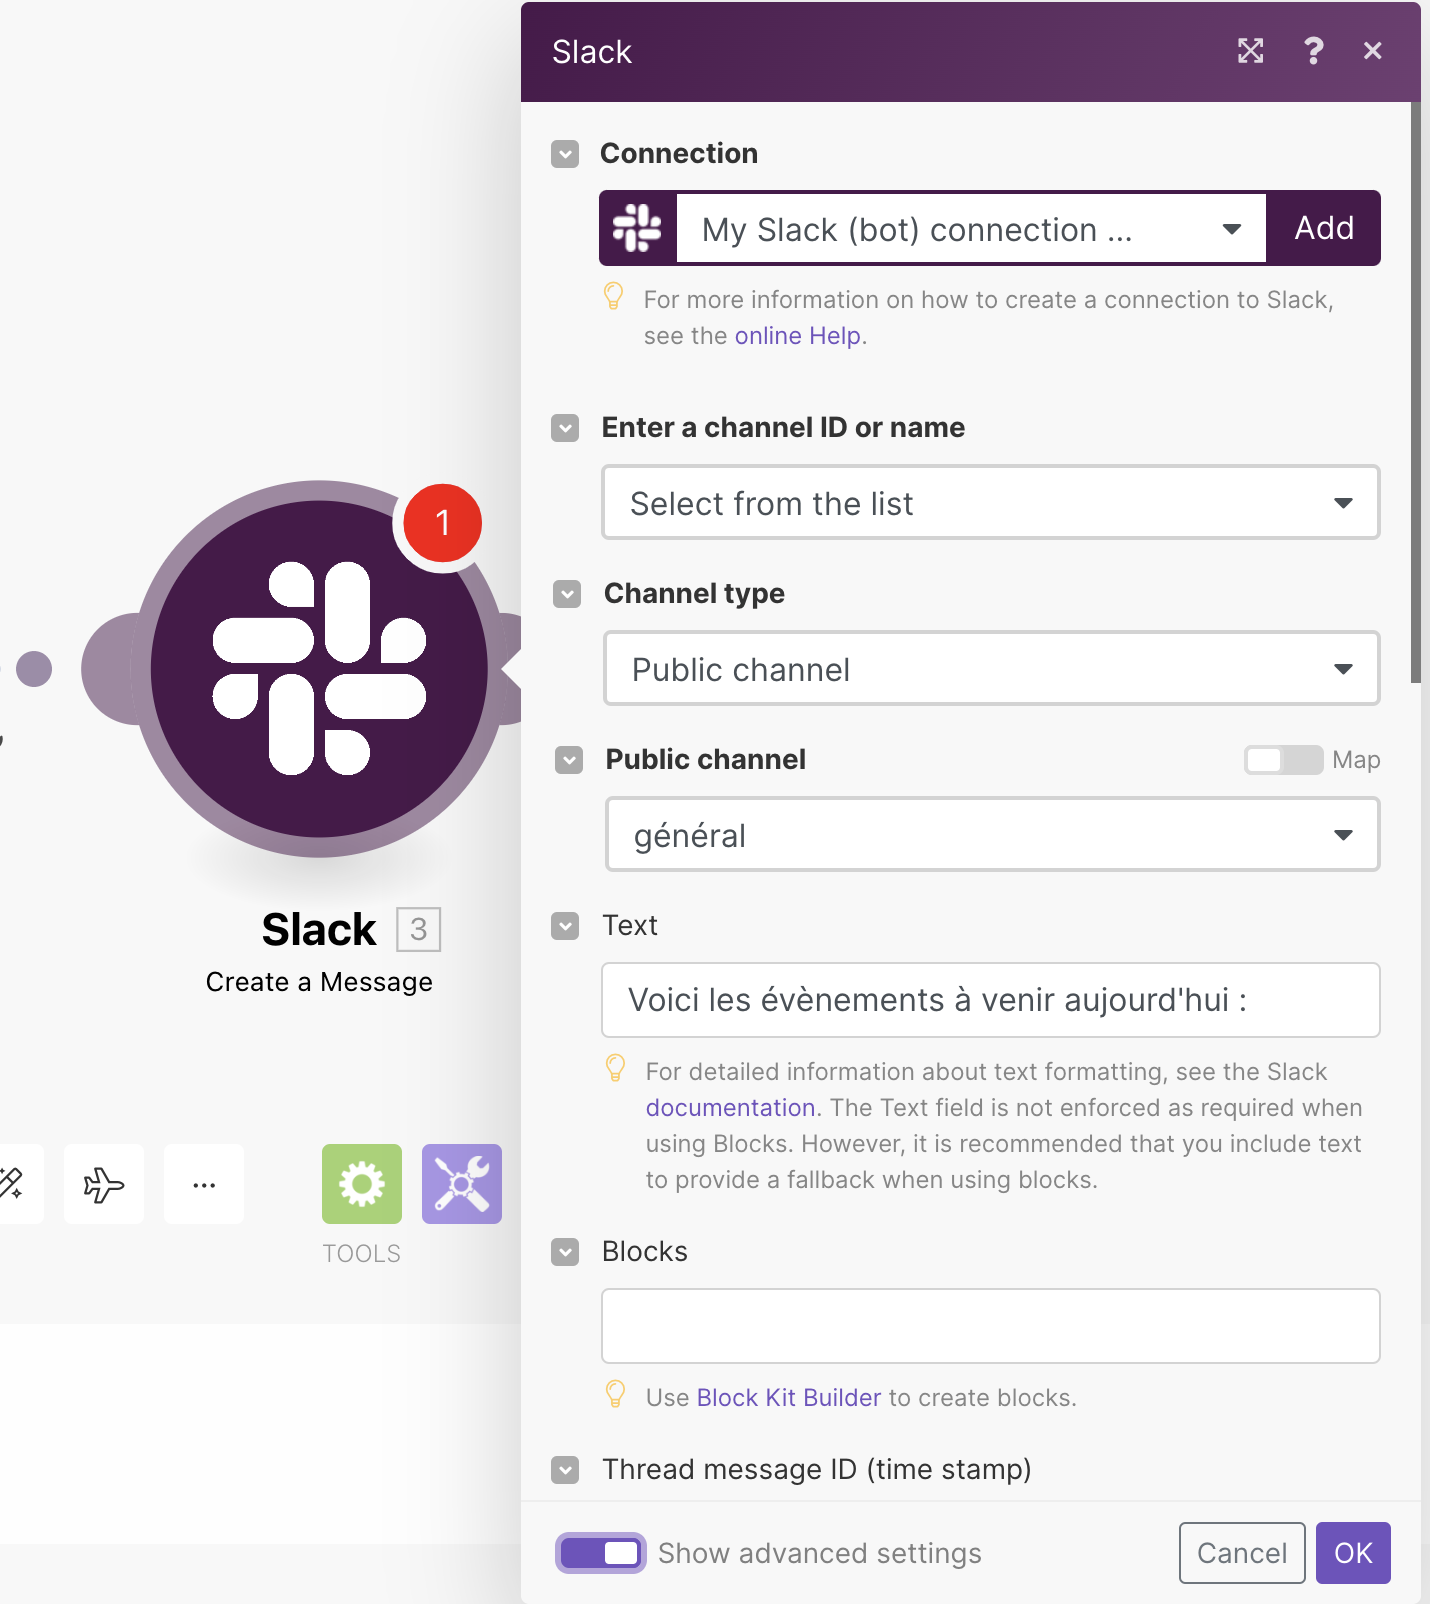Open the Channel type Public channel dropdown
Image resolution: width=1430 pixels, height=1604 pixels.
point(992,668)
